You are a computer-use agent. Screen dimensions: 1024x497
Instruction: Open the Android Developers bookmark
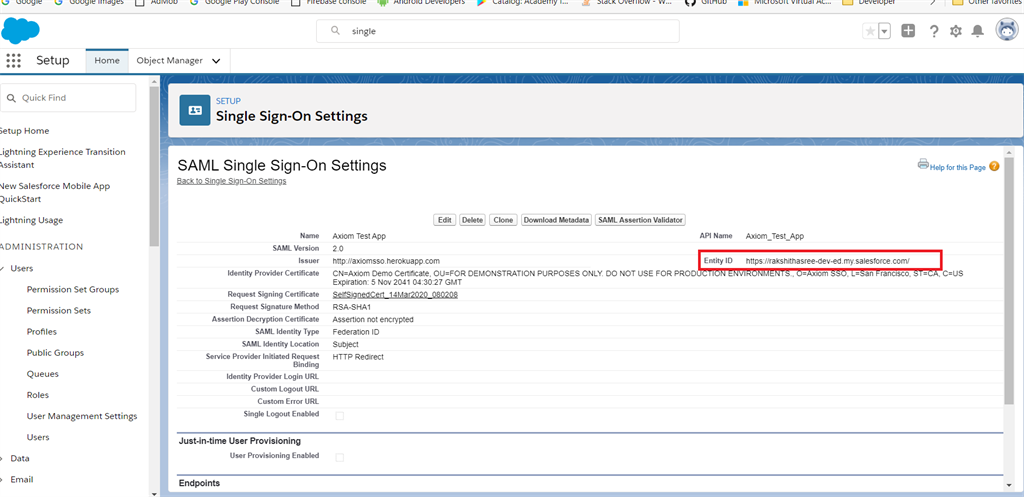421,3
